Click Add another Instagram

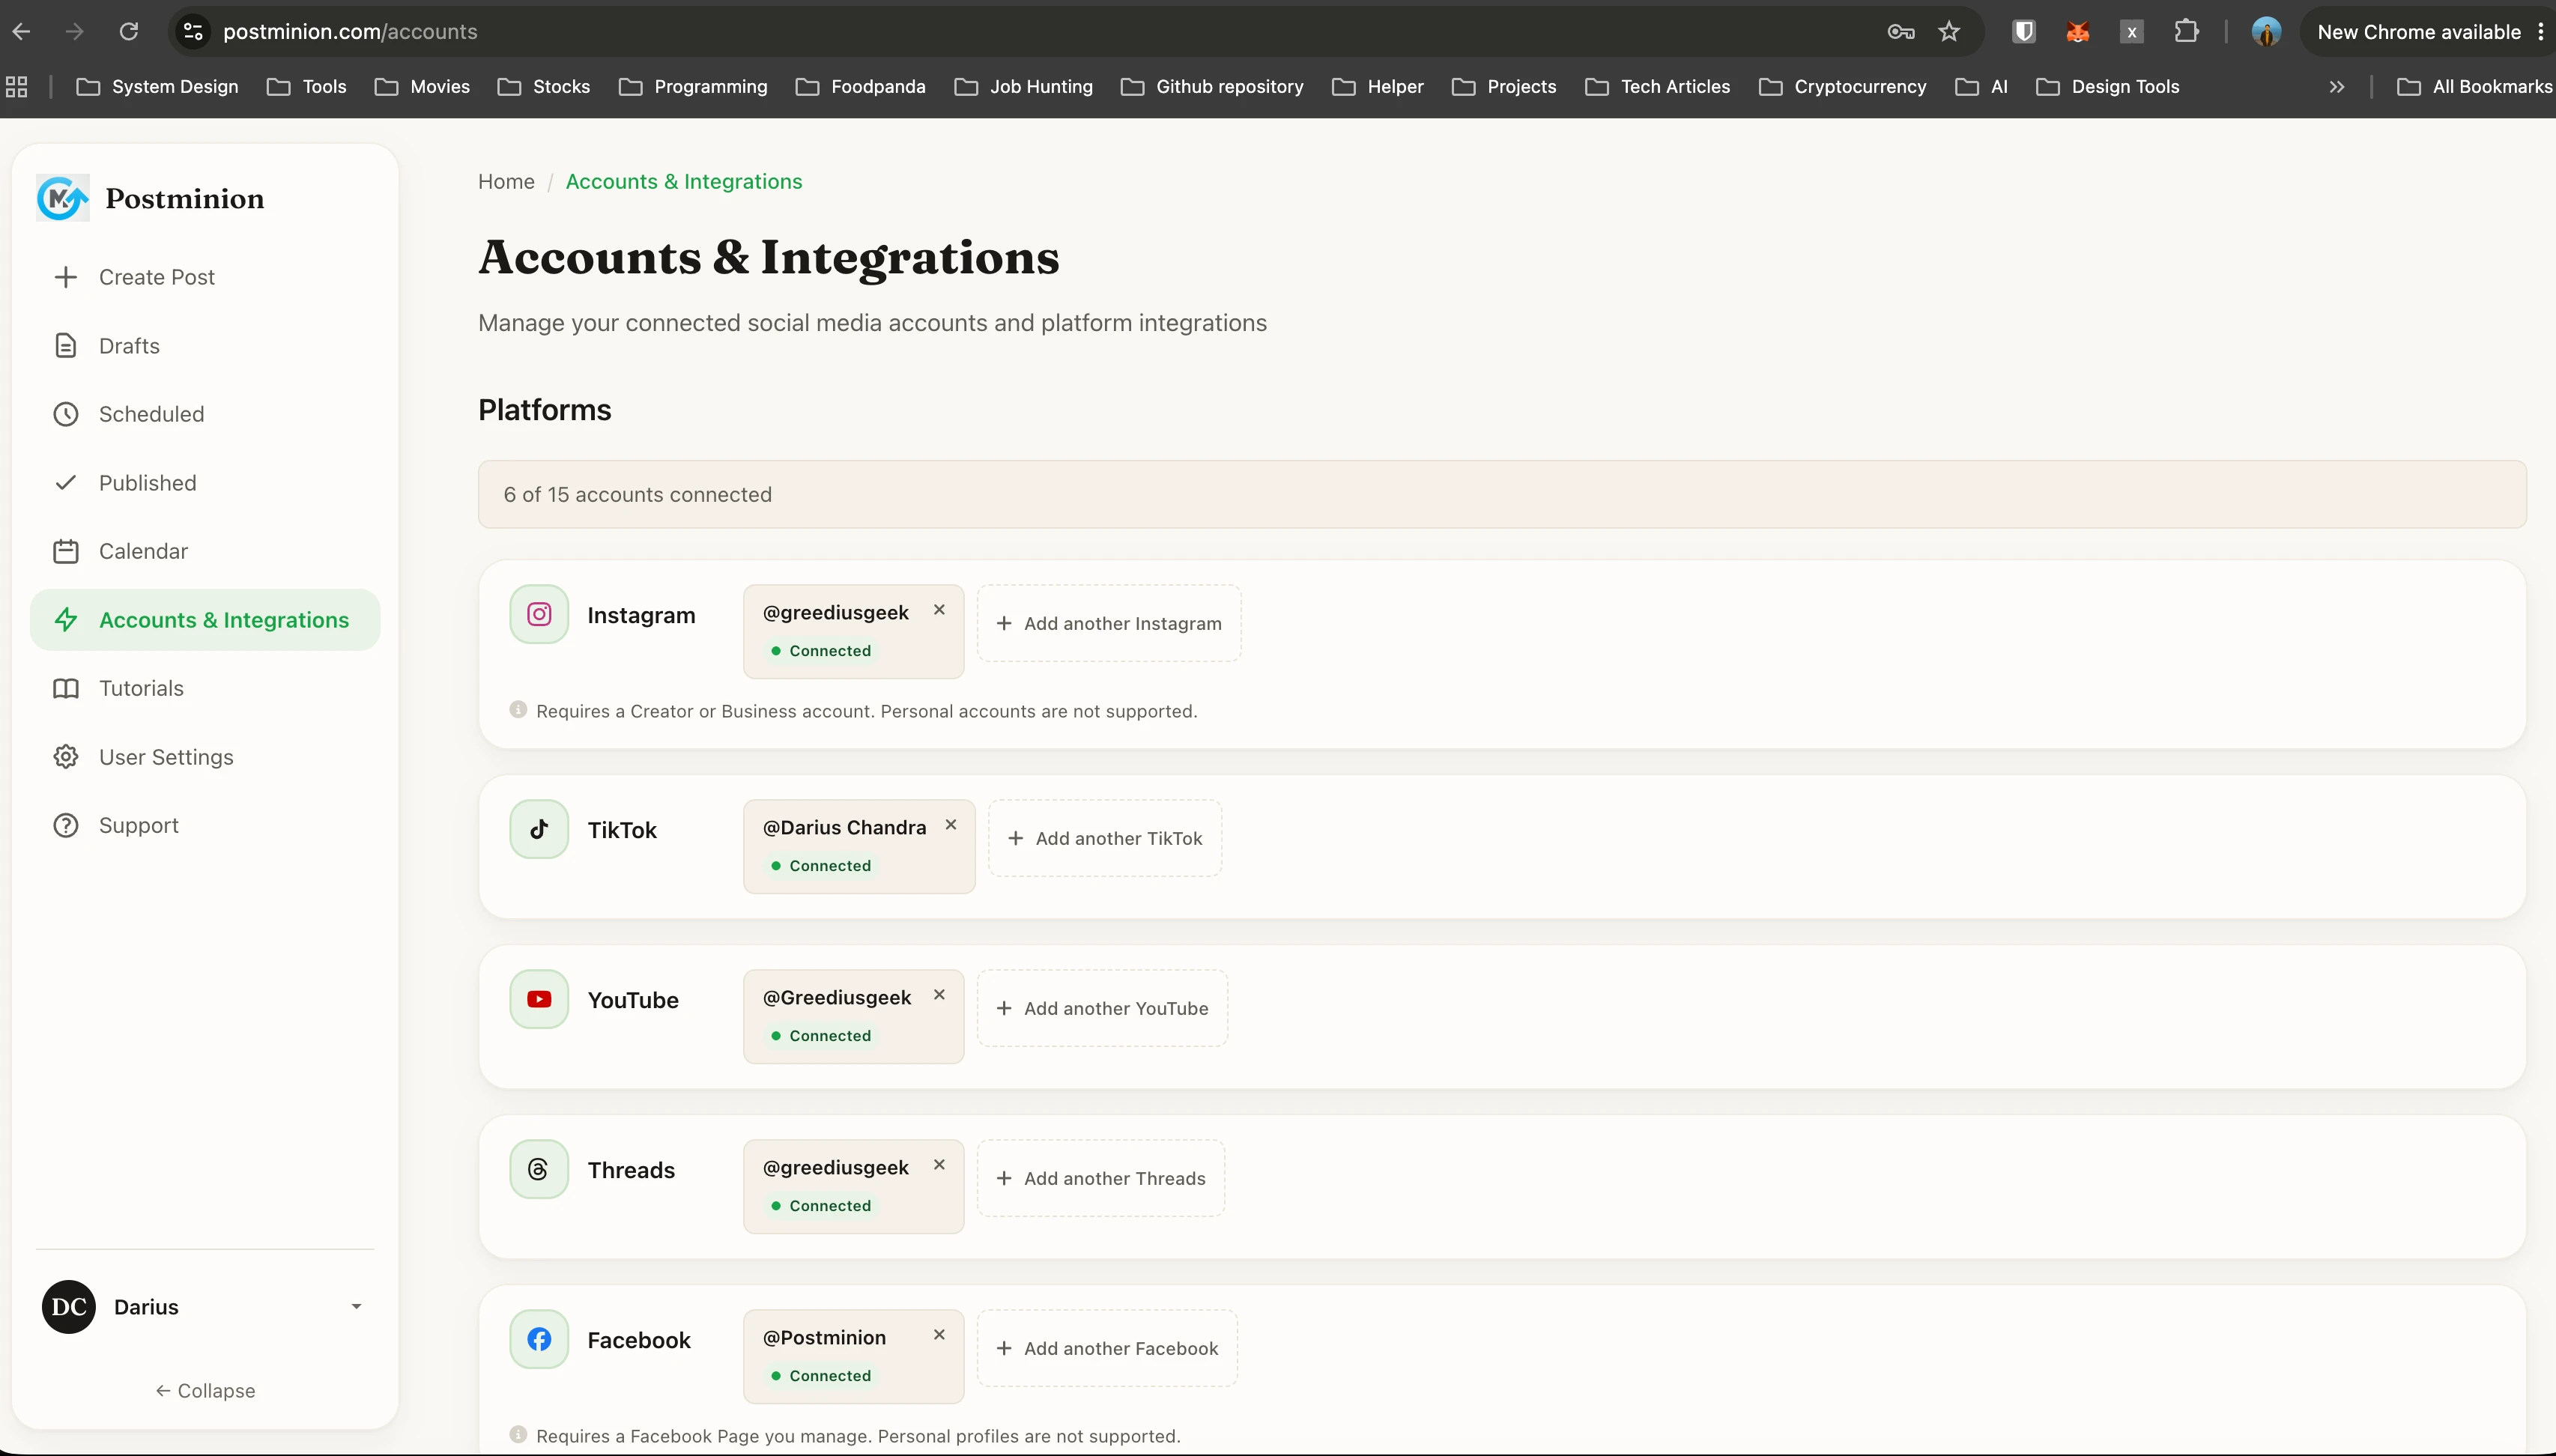coord(1109,623)
